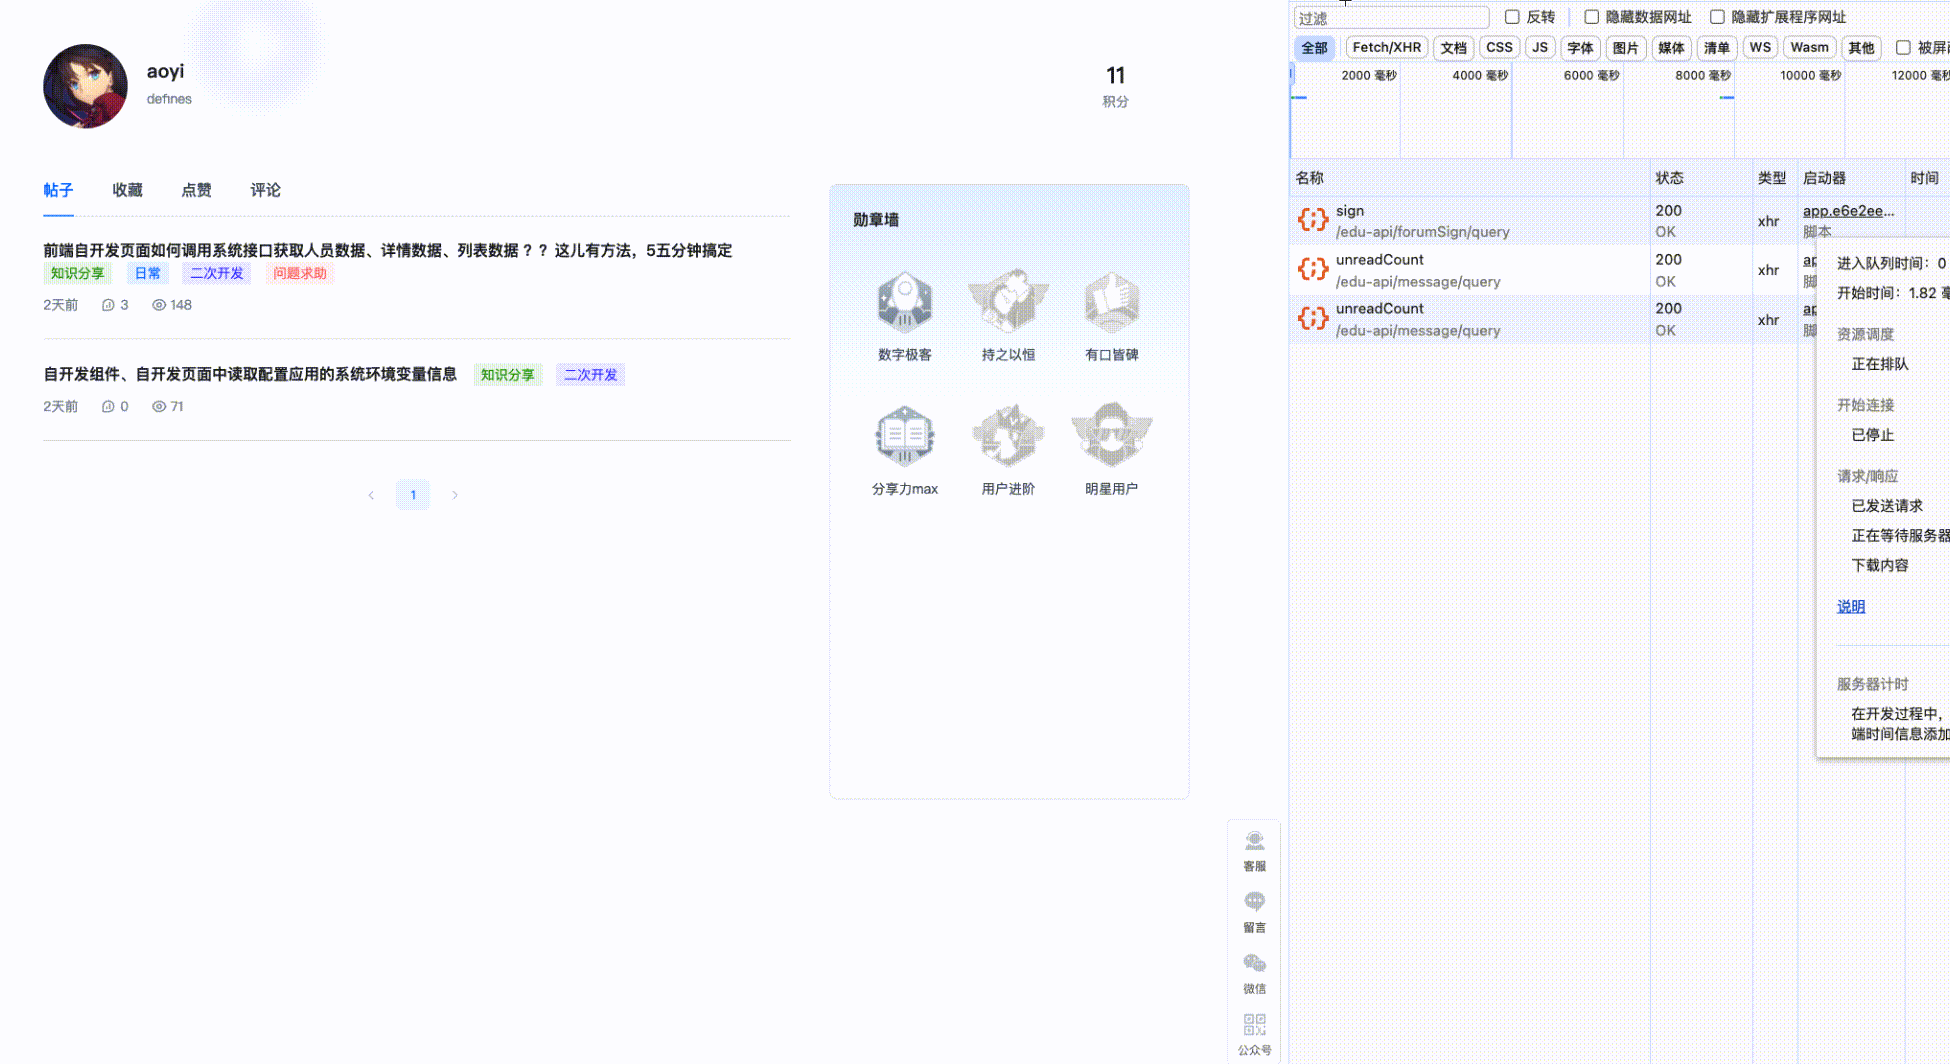1950x1064 pixels.
Task: Enable the 隐藏扩展程序网址 checkbox
Action: (1717, 17)
